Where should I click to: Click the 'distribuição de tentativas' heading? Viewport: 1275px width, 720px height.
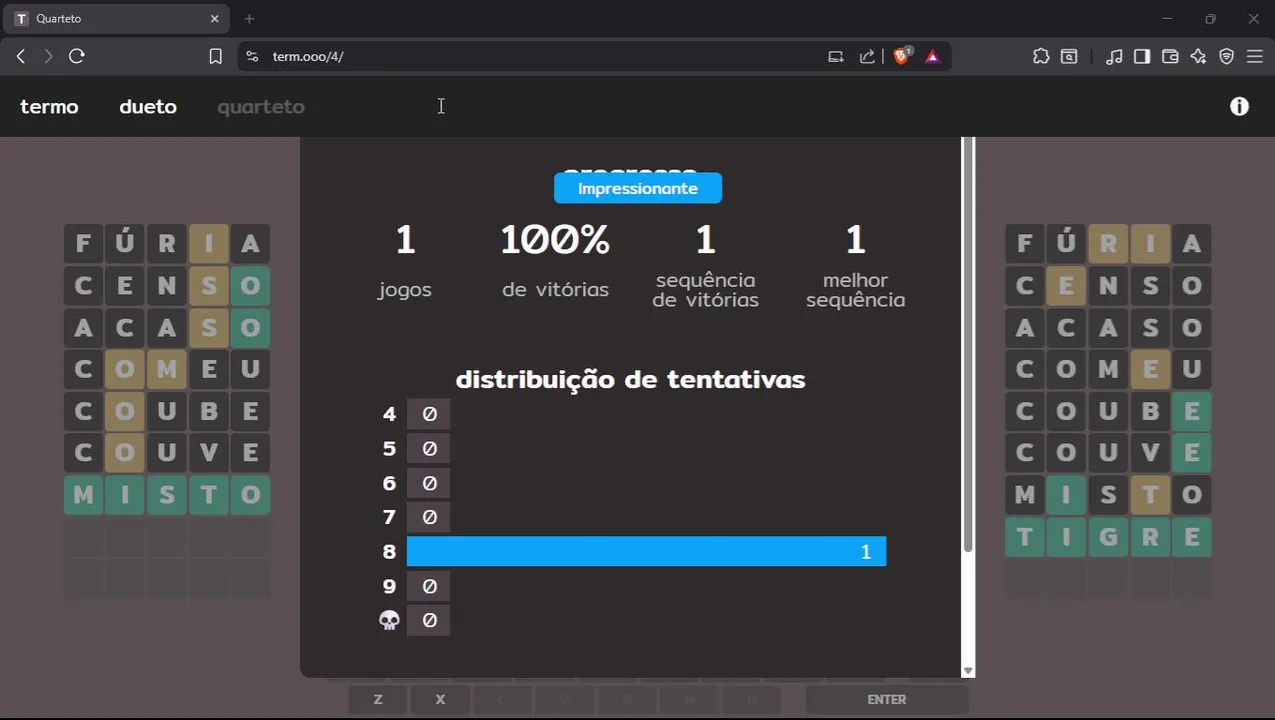point(630,380)
